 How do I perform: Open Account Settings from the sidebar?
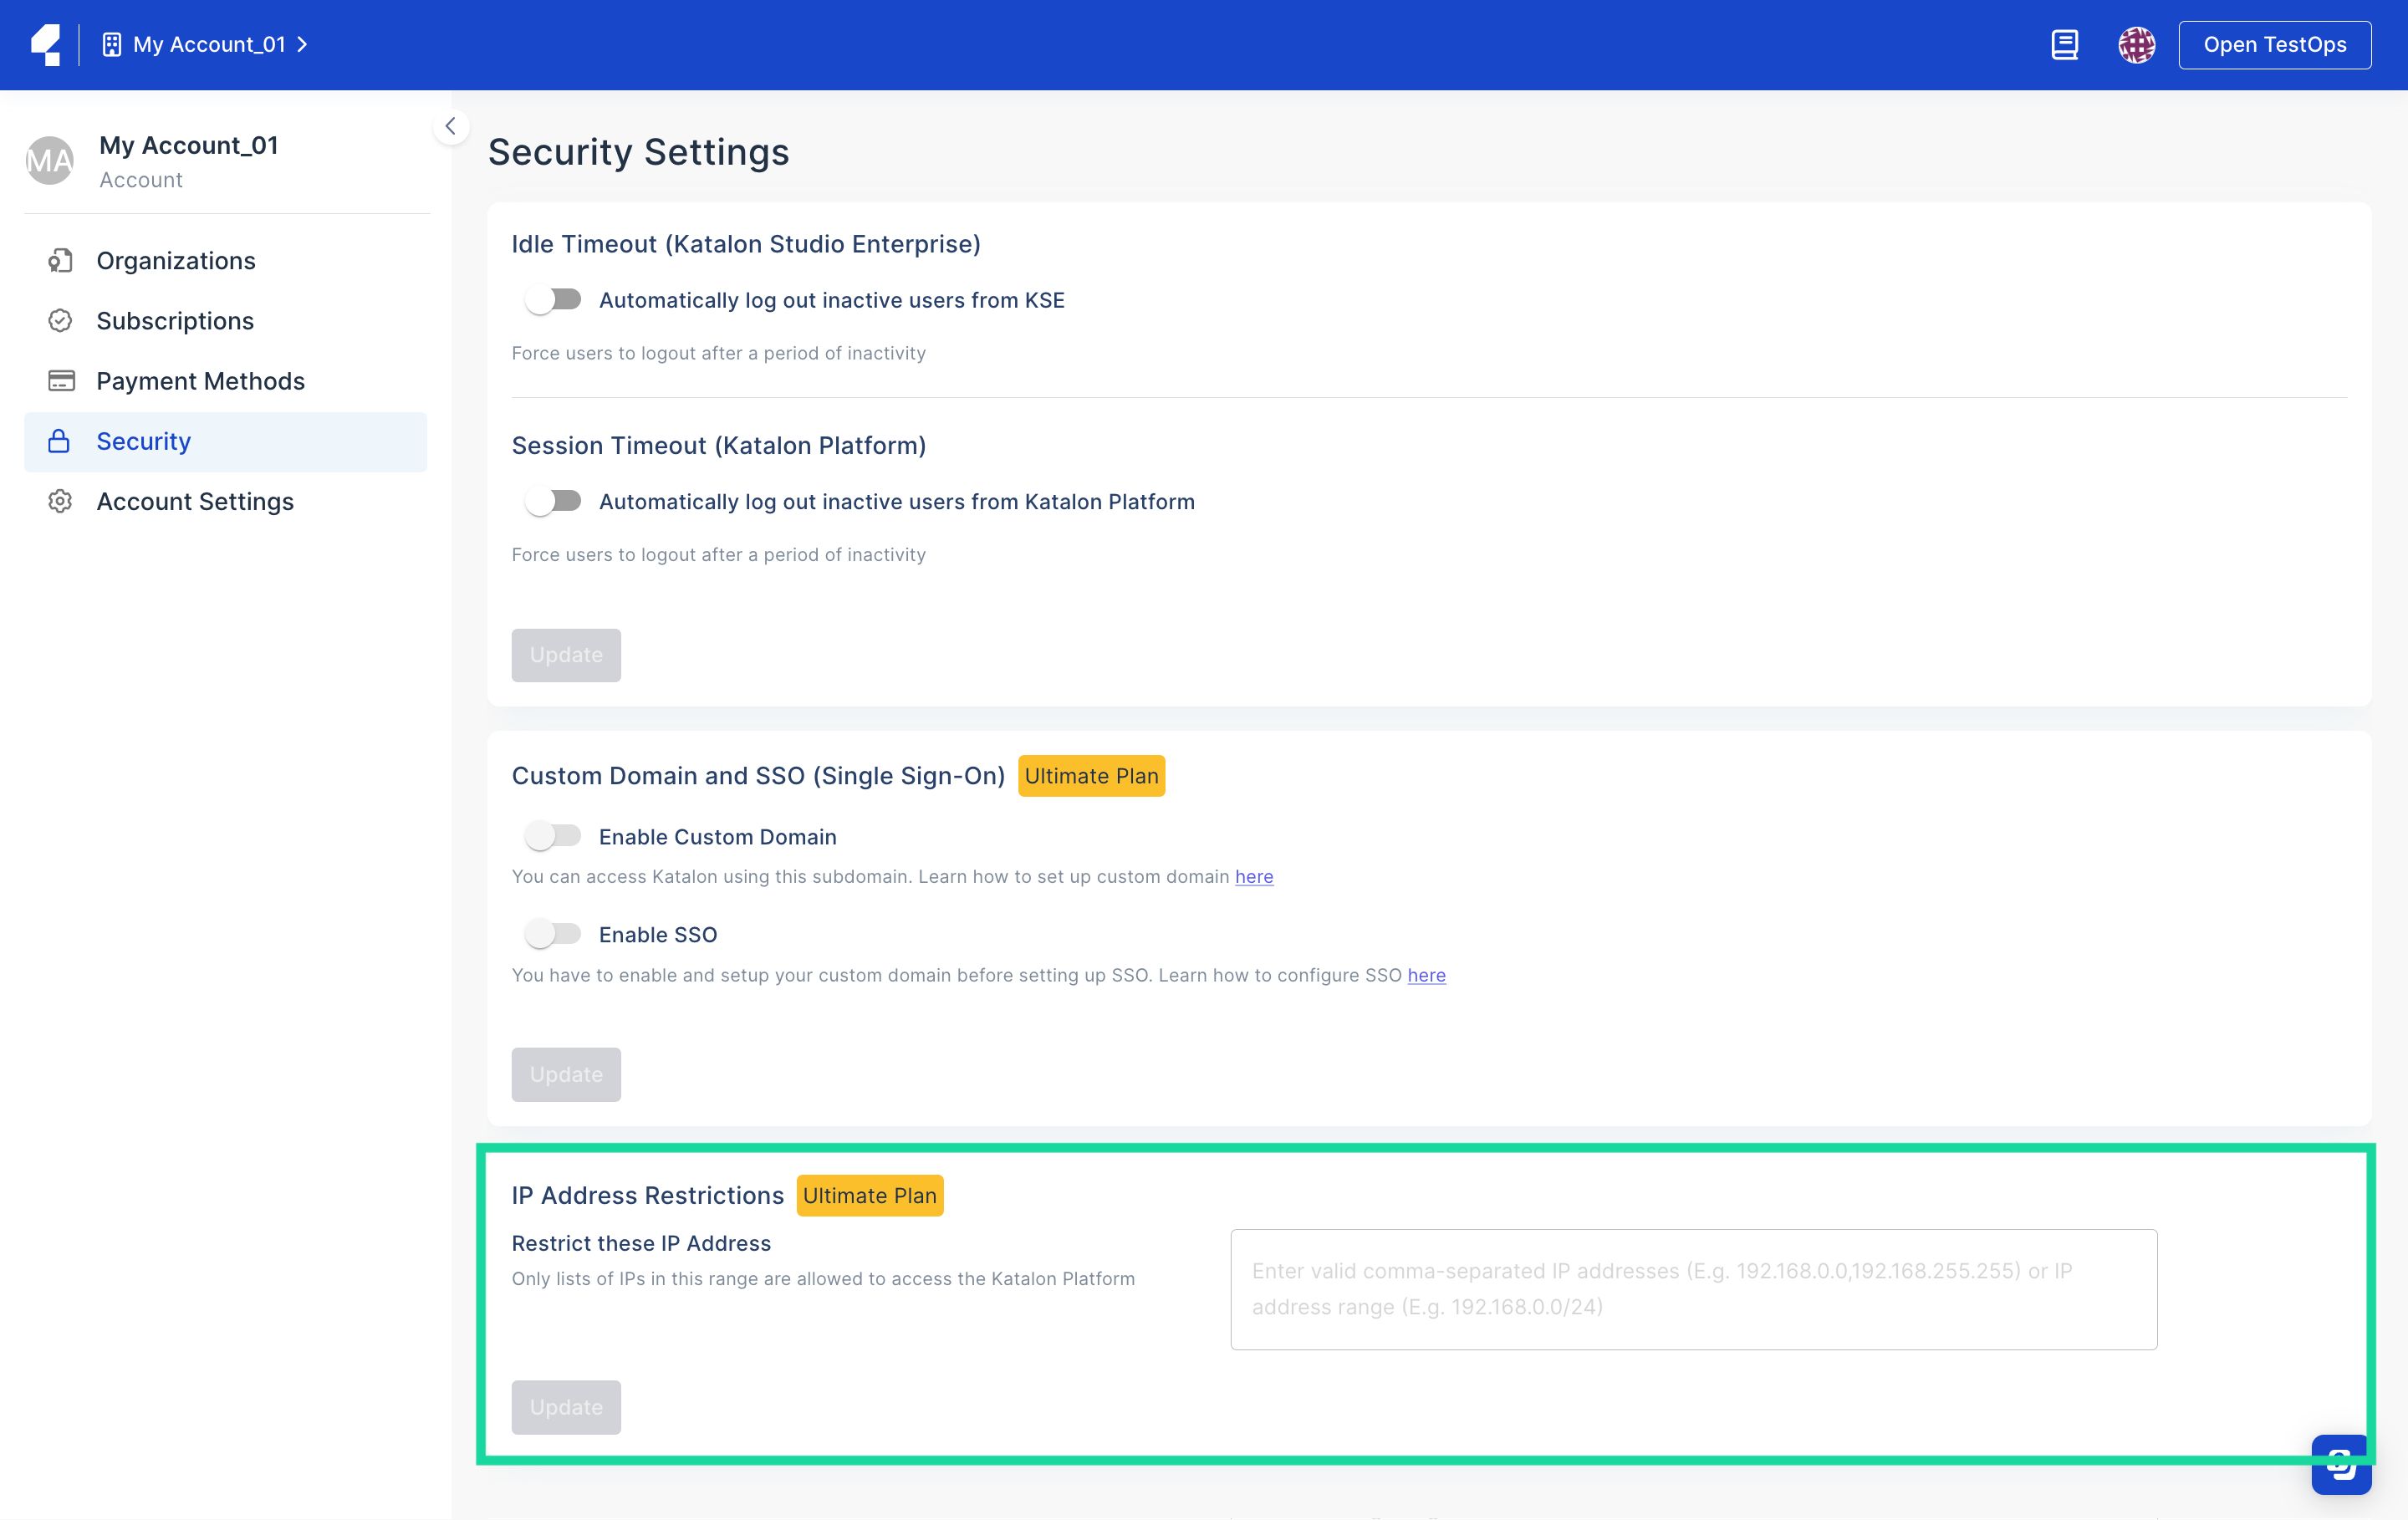coord(195,501)
